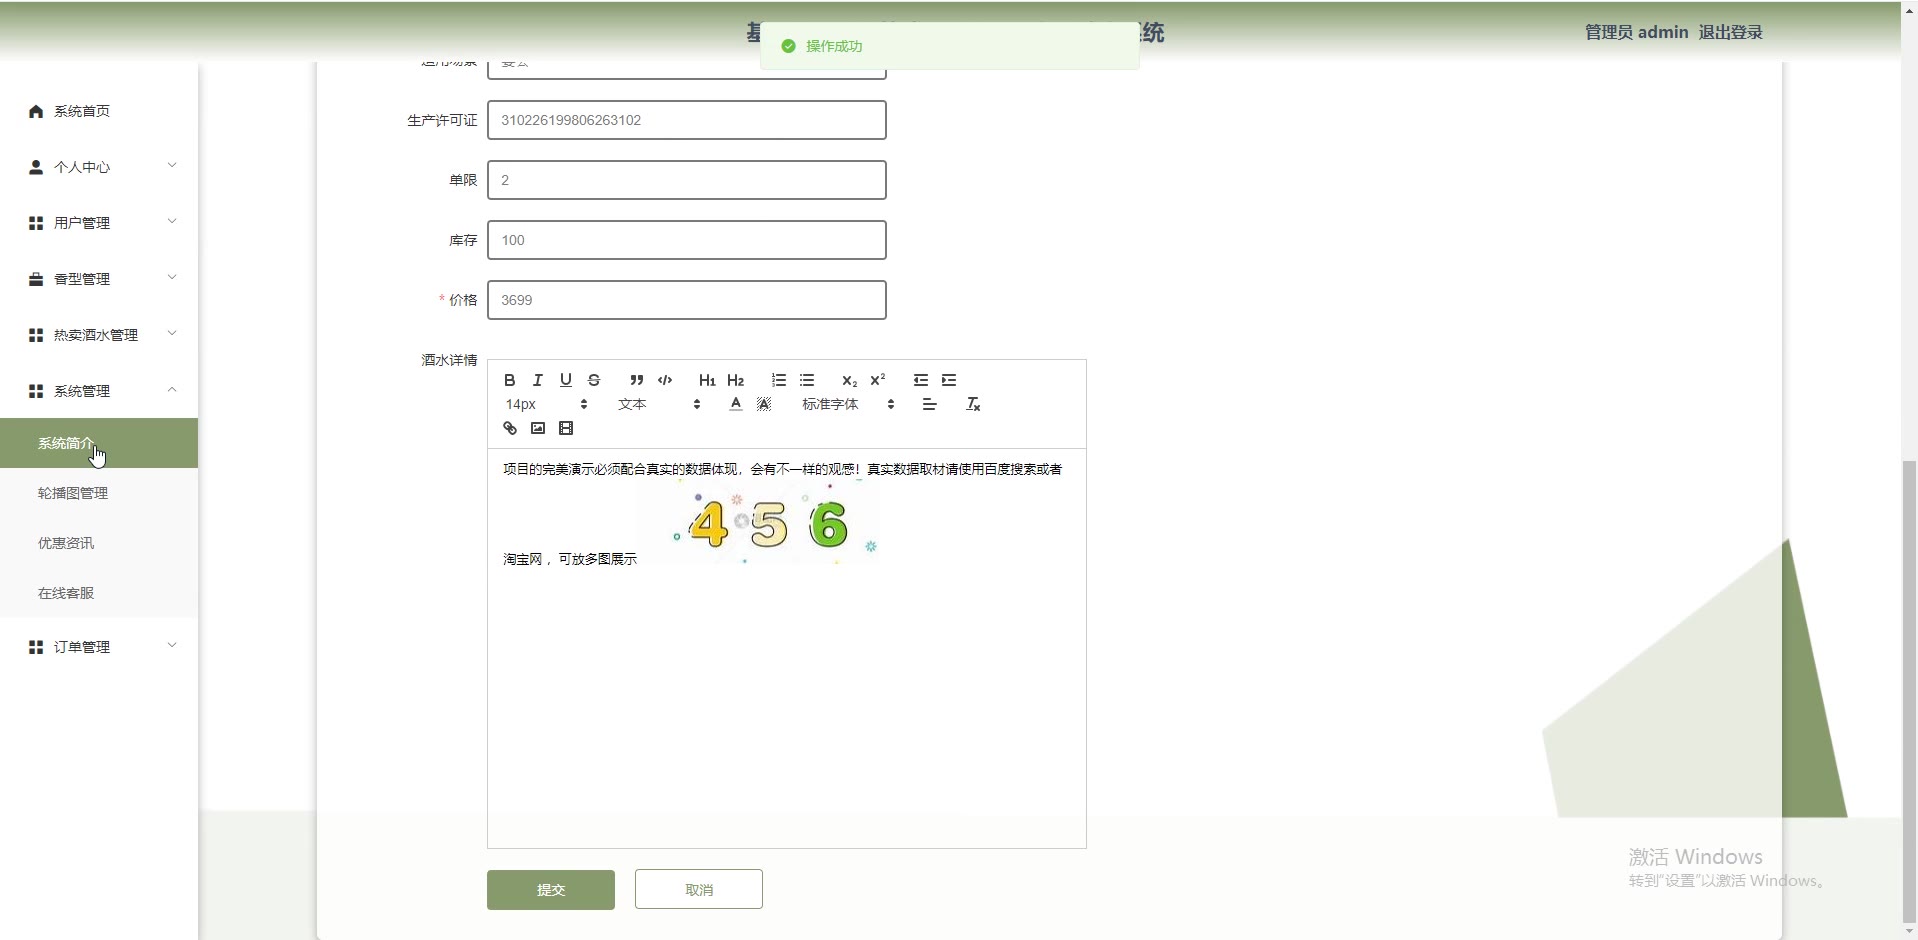
Task: Focus the 单限 input field
Action: coord(687,180)
